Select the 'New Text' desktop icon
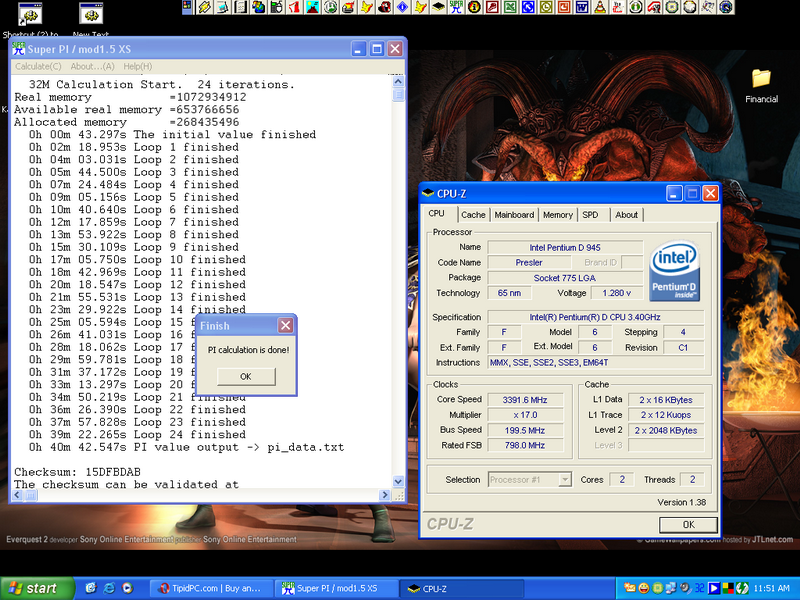This screenshot has height=600, width=800. tap(91, 19)
